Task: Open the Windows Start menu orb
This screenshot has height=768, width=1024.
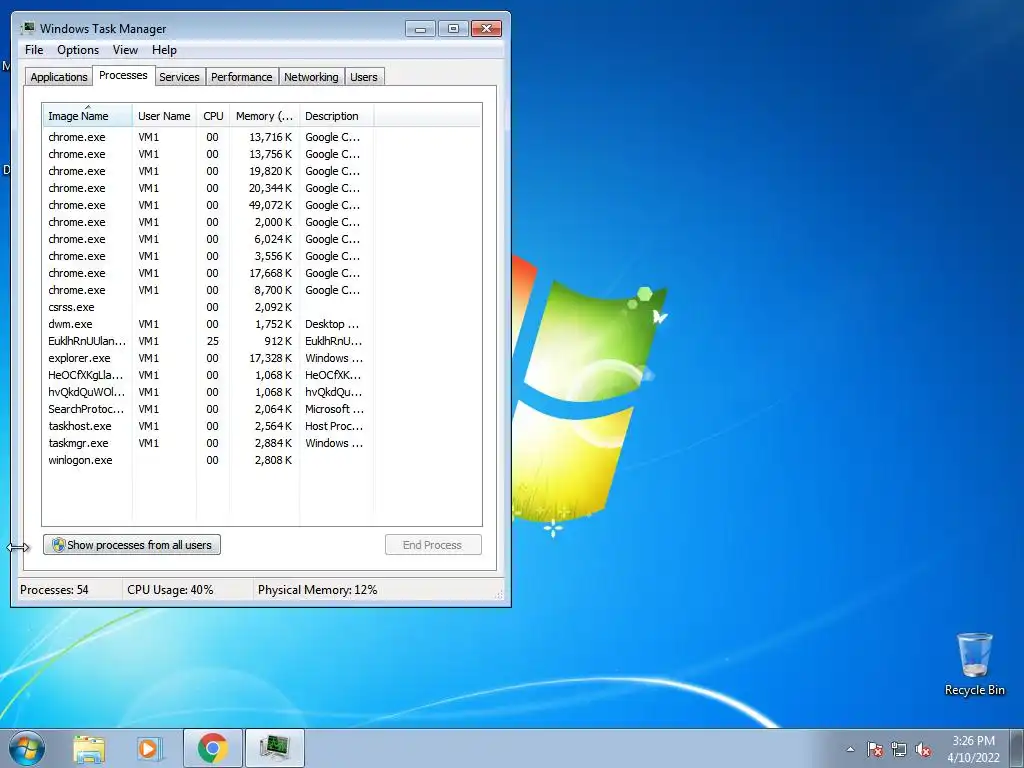Action: pyautogui.click(x=27, y=748)
